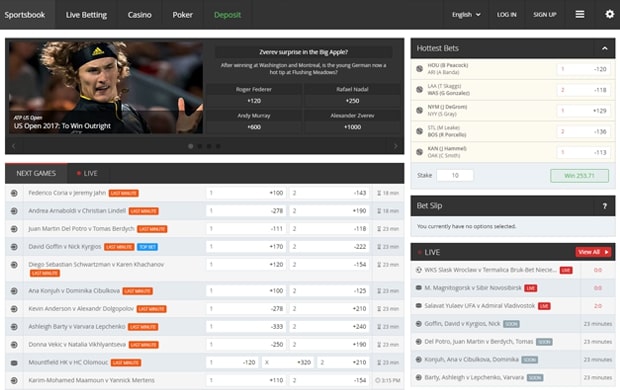620x390 pixels.
Task: Pick odds 2 +190 for Christian Lindell
Action: tap(329, 211)
